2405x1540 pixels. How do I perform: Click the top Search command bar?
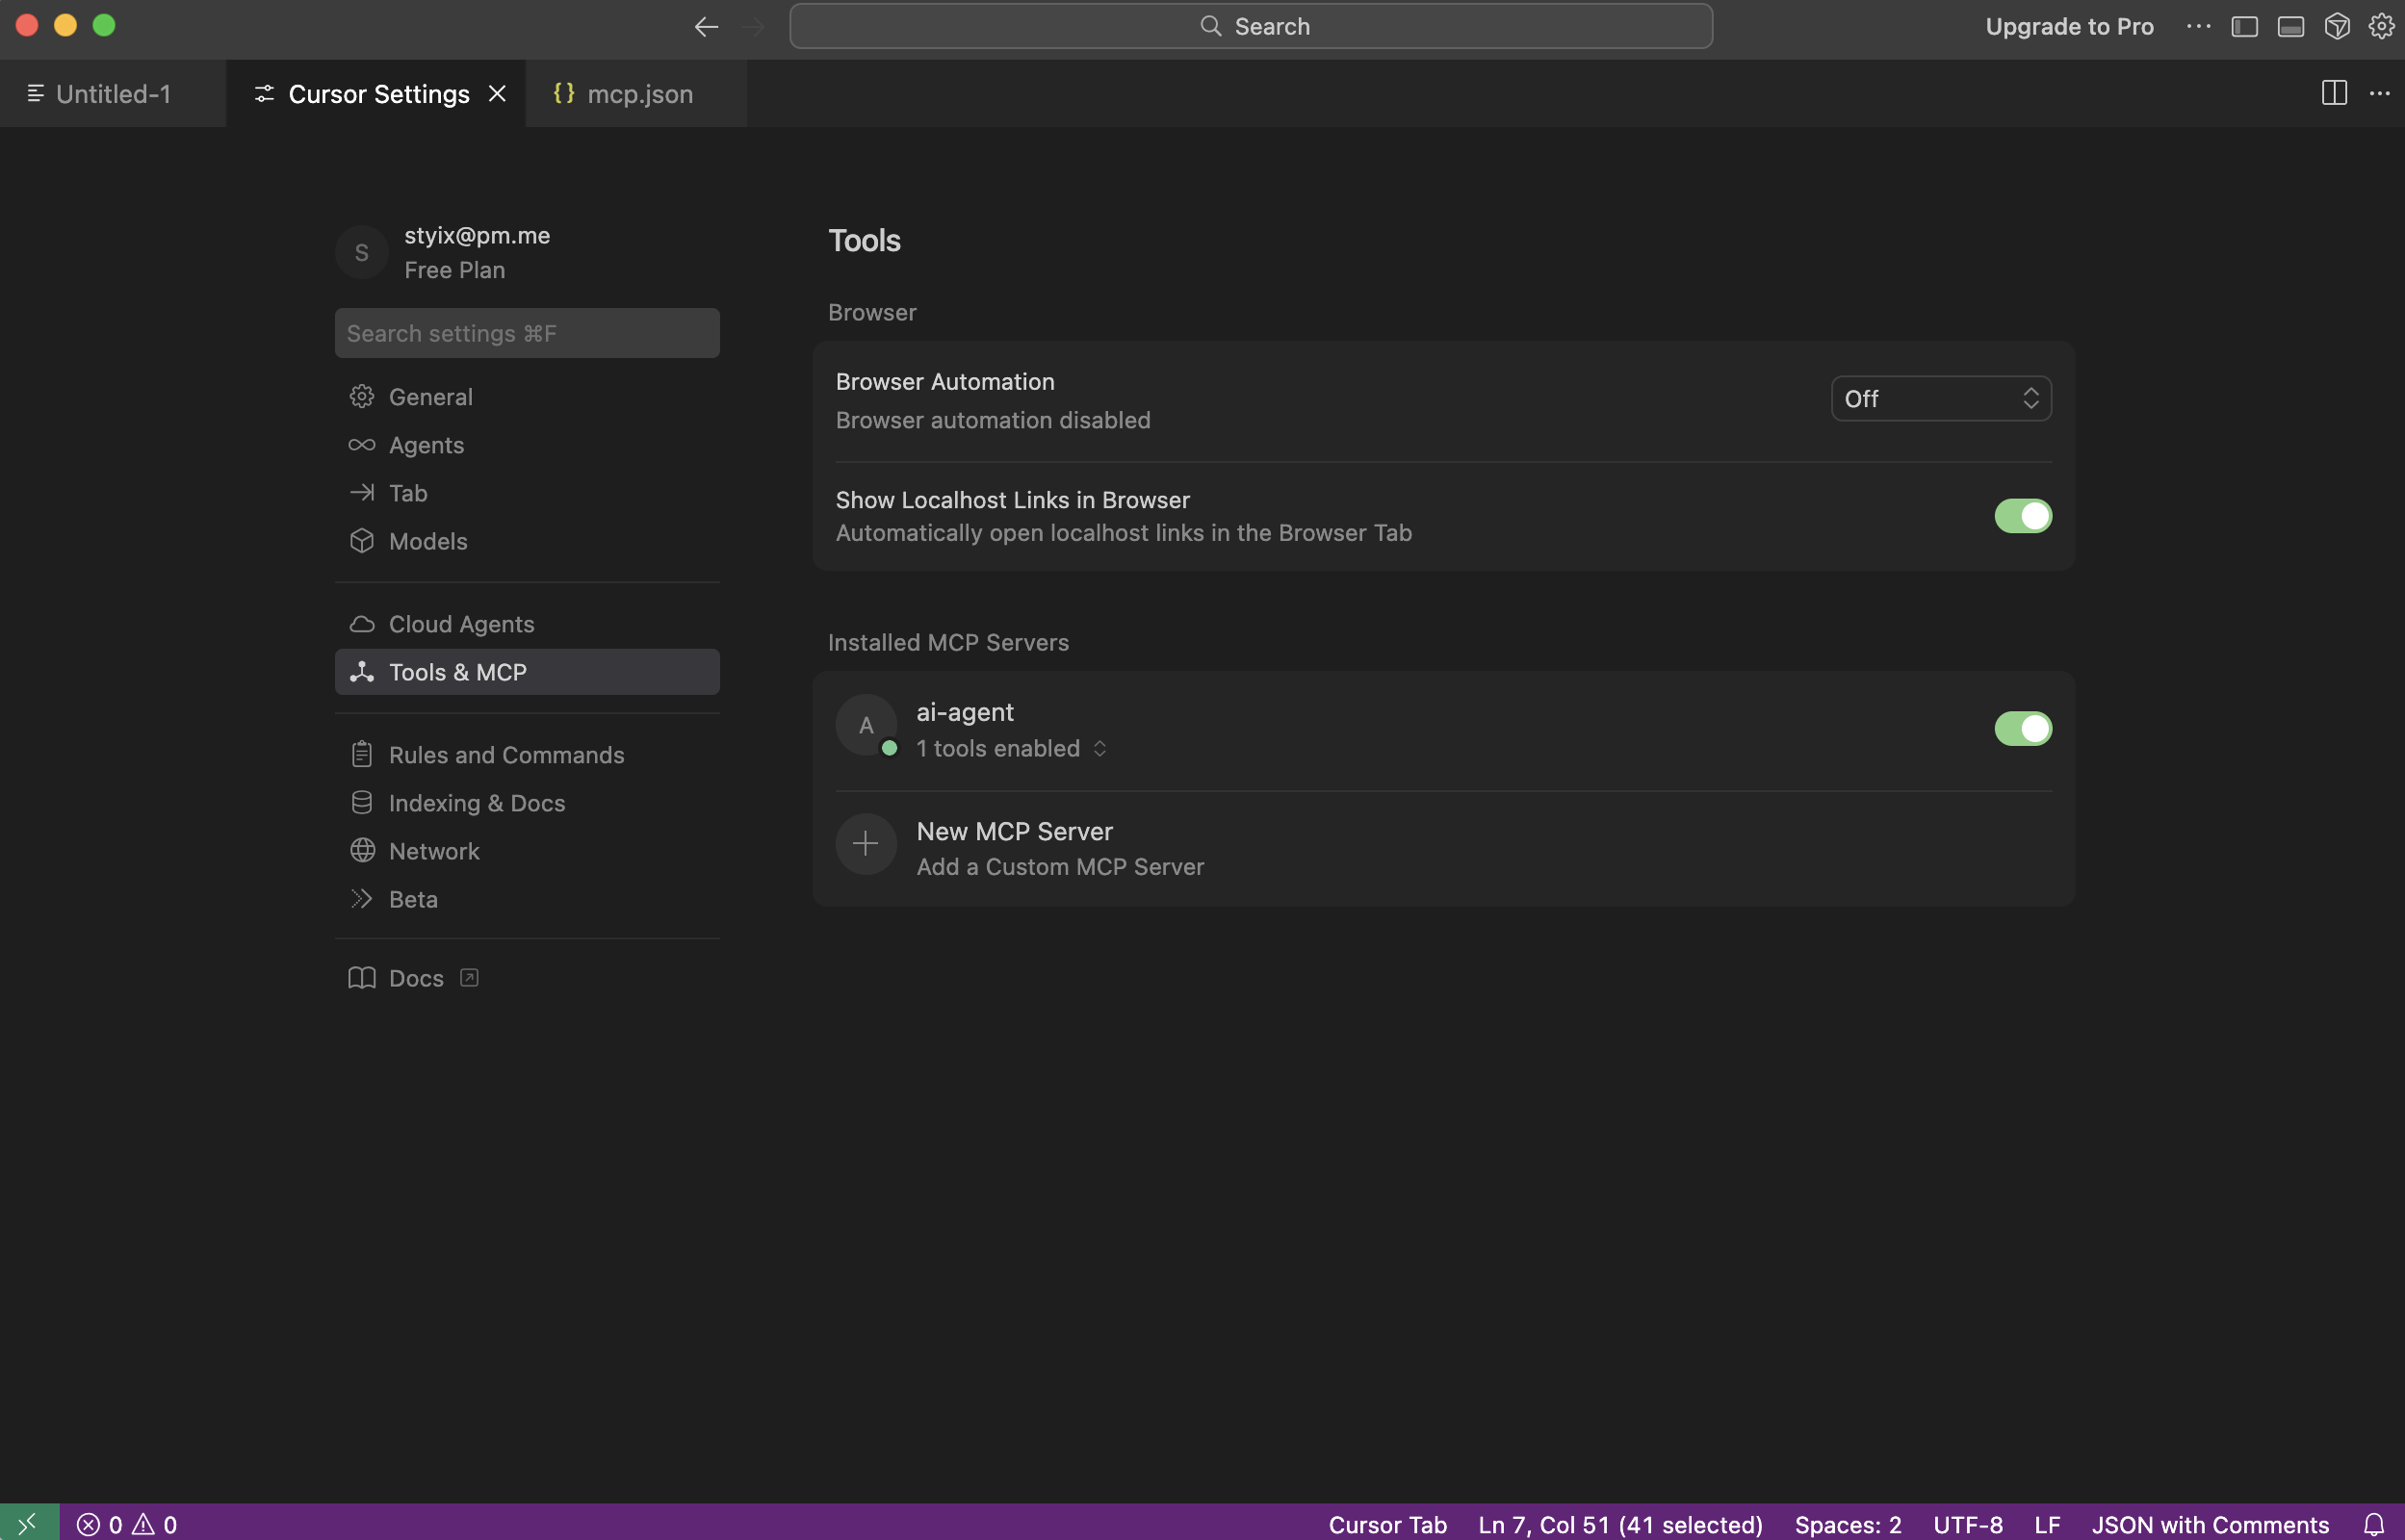point(1250,26)
